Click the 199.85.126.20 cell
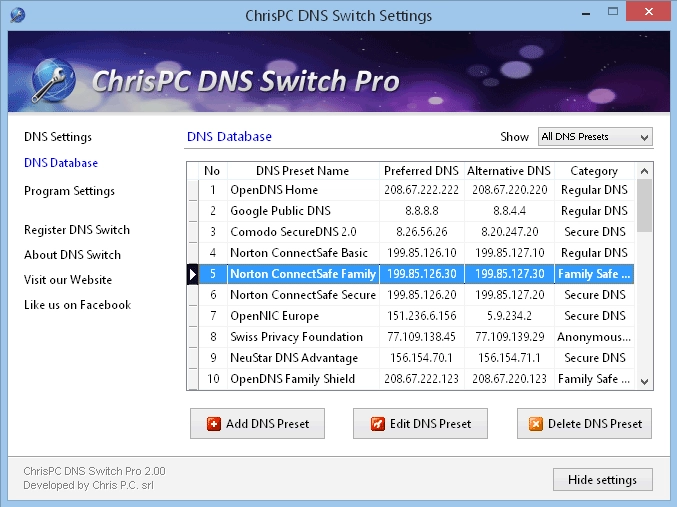This screenshot has width=677, height=507. (x=421, y=295)
